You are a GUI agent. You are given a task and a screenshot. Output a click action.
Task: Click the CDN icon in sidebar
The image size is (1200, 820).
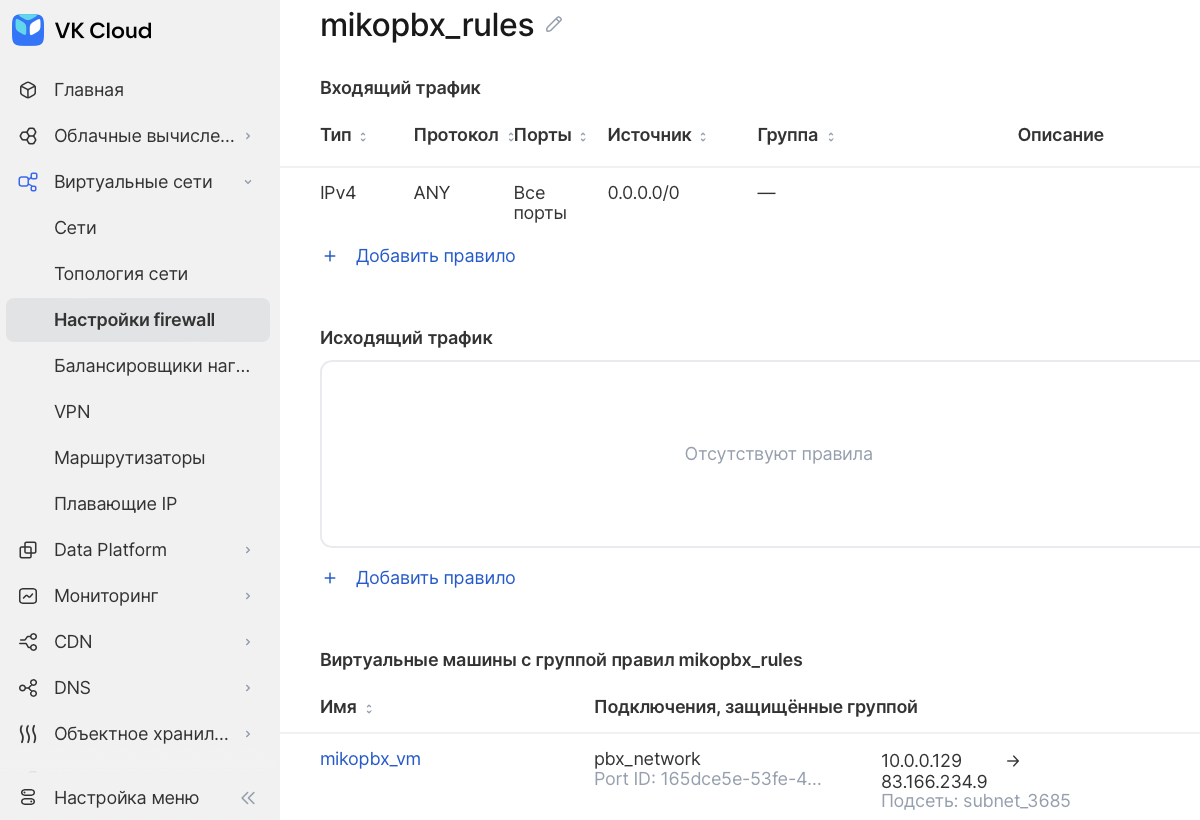[28, 642]
